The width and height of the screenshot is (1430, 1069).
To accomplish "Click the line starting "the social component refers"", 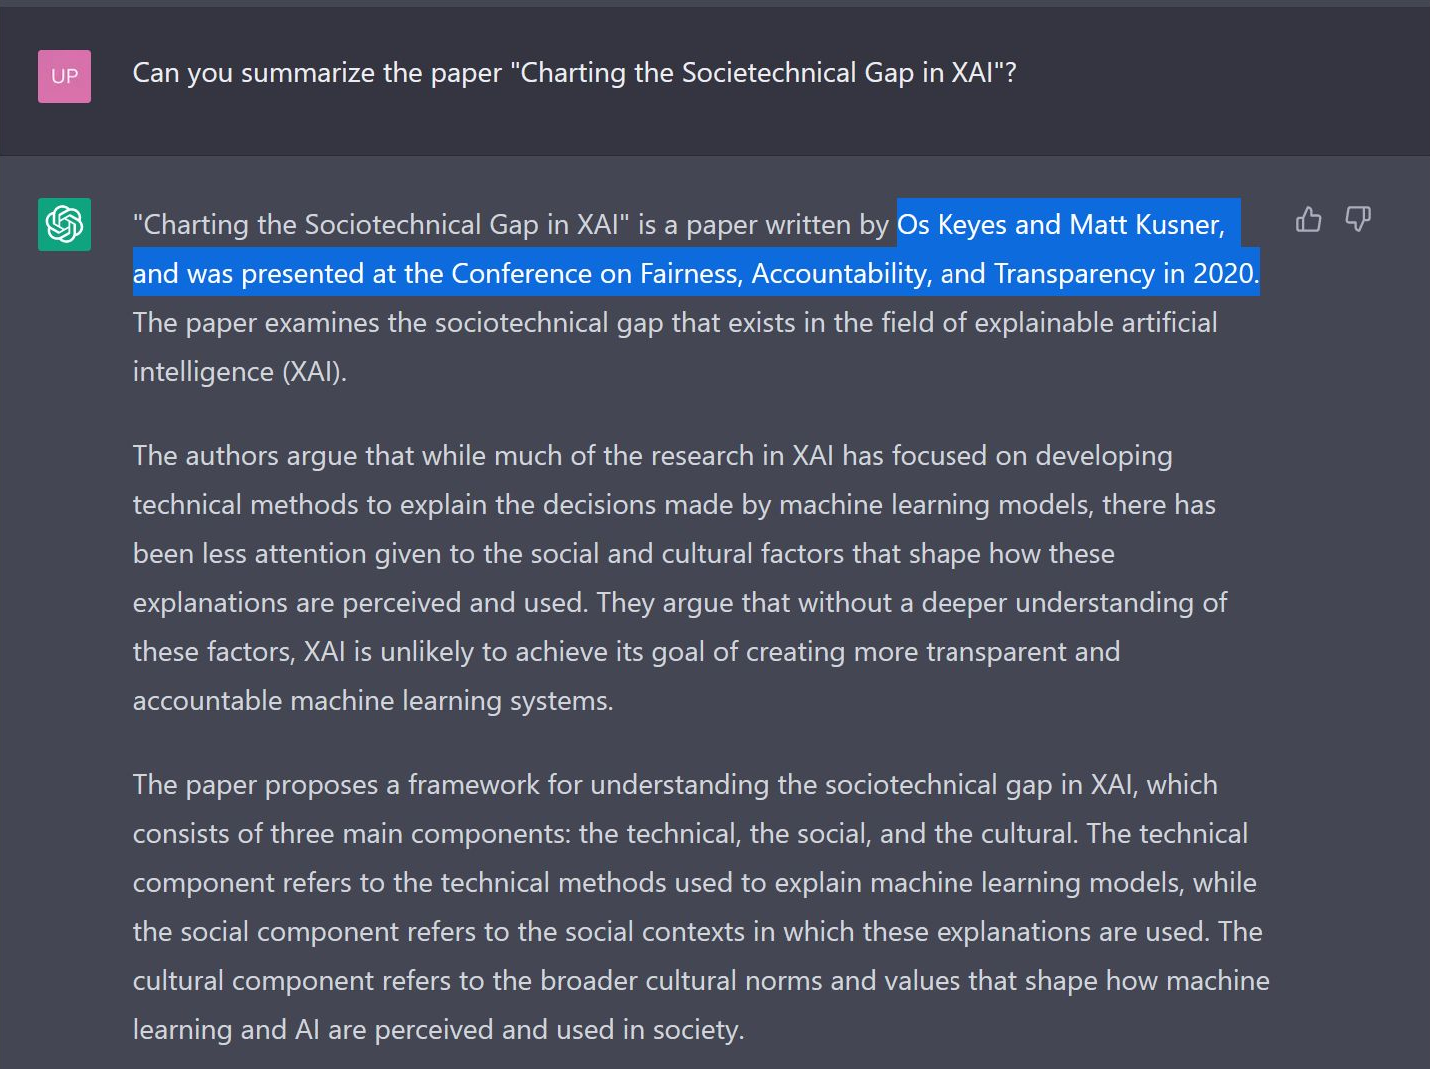I will [697, 931].
